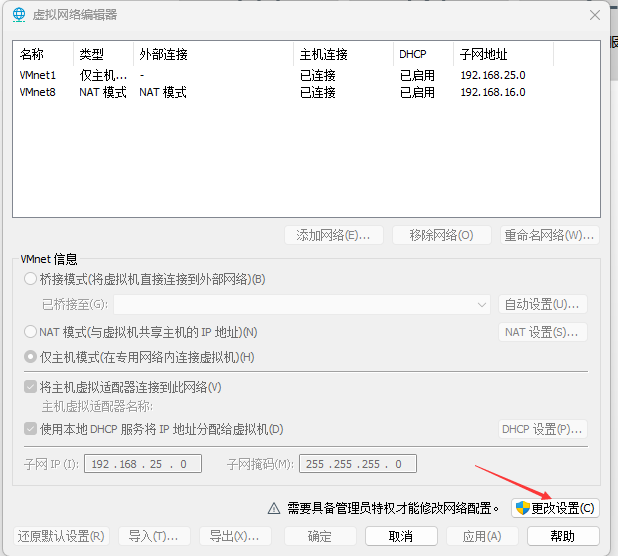Image resolution: width=618 pixels, height=556 pixels.
Task: Click the 重命名网络(W)... button
Action: click(x=550, y=235)
